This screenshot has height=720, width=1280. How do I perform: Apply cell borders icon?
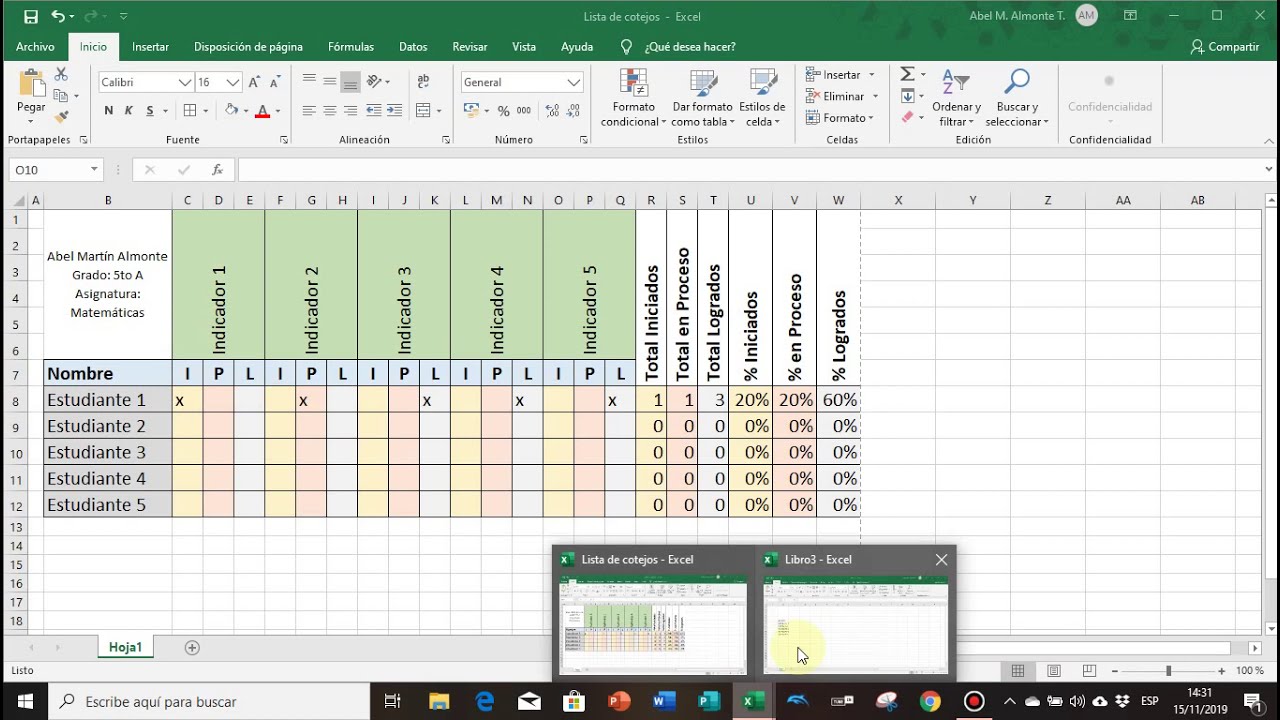click(x=190, y=111)
